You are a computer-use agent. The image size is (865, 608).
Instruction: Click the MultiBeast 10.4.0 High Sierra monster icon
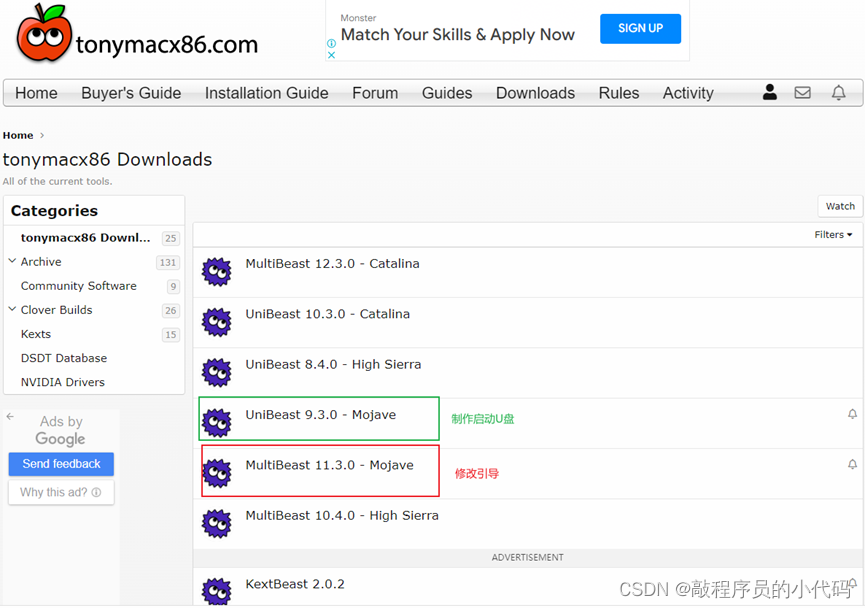click(217, 524)
